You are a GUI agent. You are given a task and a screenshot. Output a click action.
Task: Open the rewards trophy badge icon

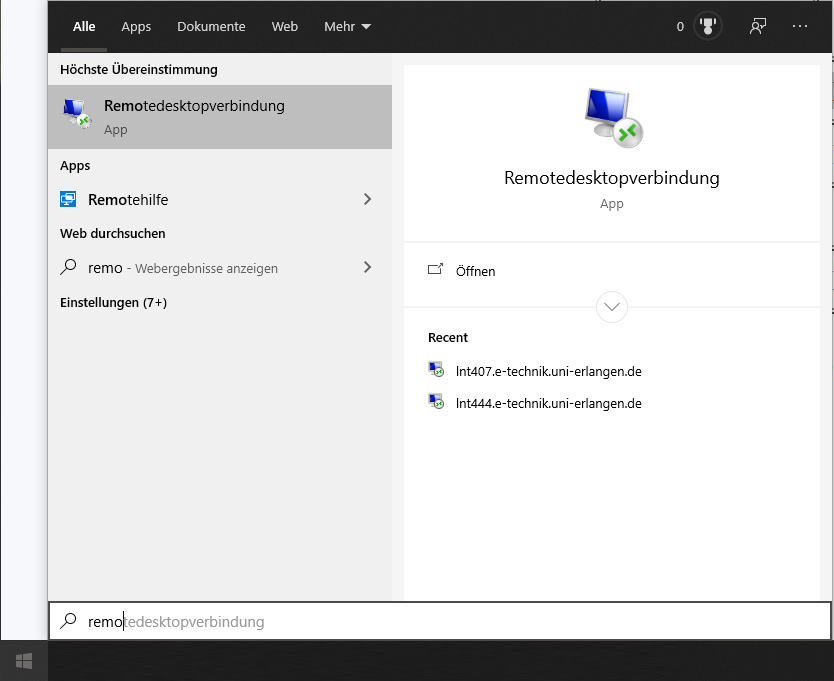(x=708, y=26)
